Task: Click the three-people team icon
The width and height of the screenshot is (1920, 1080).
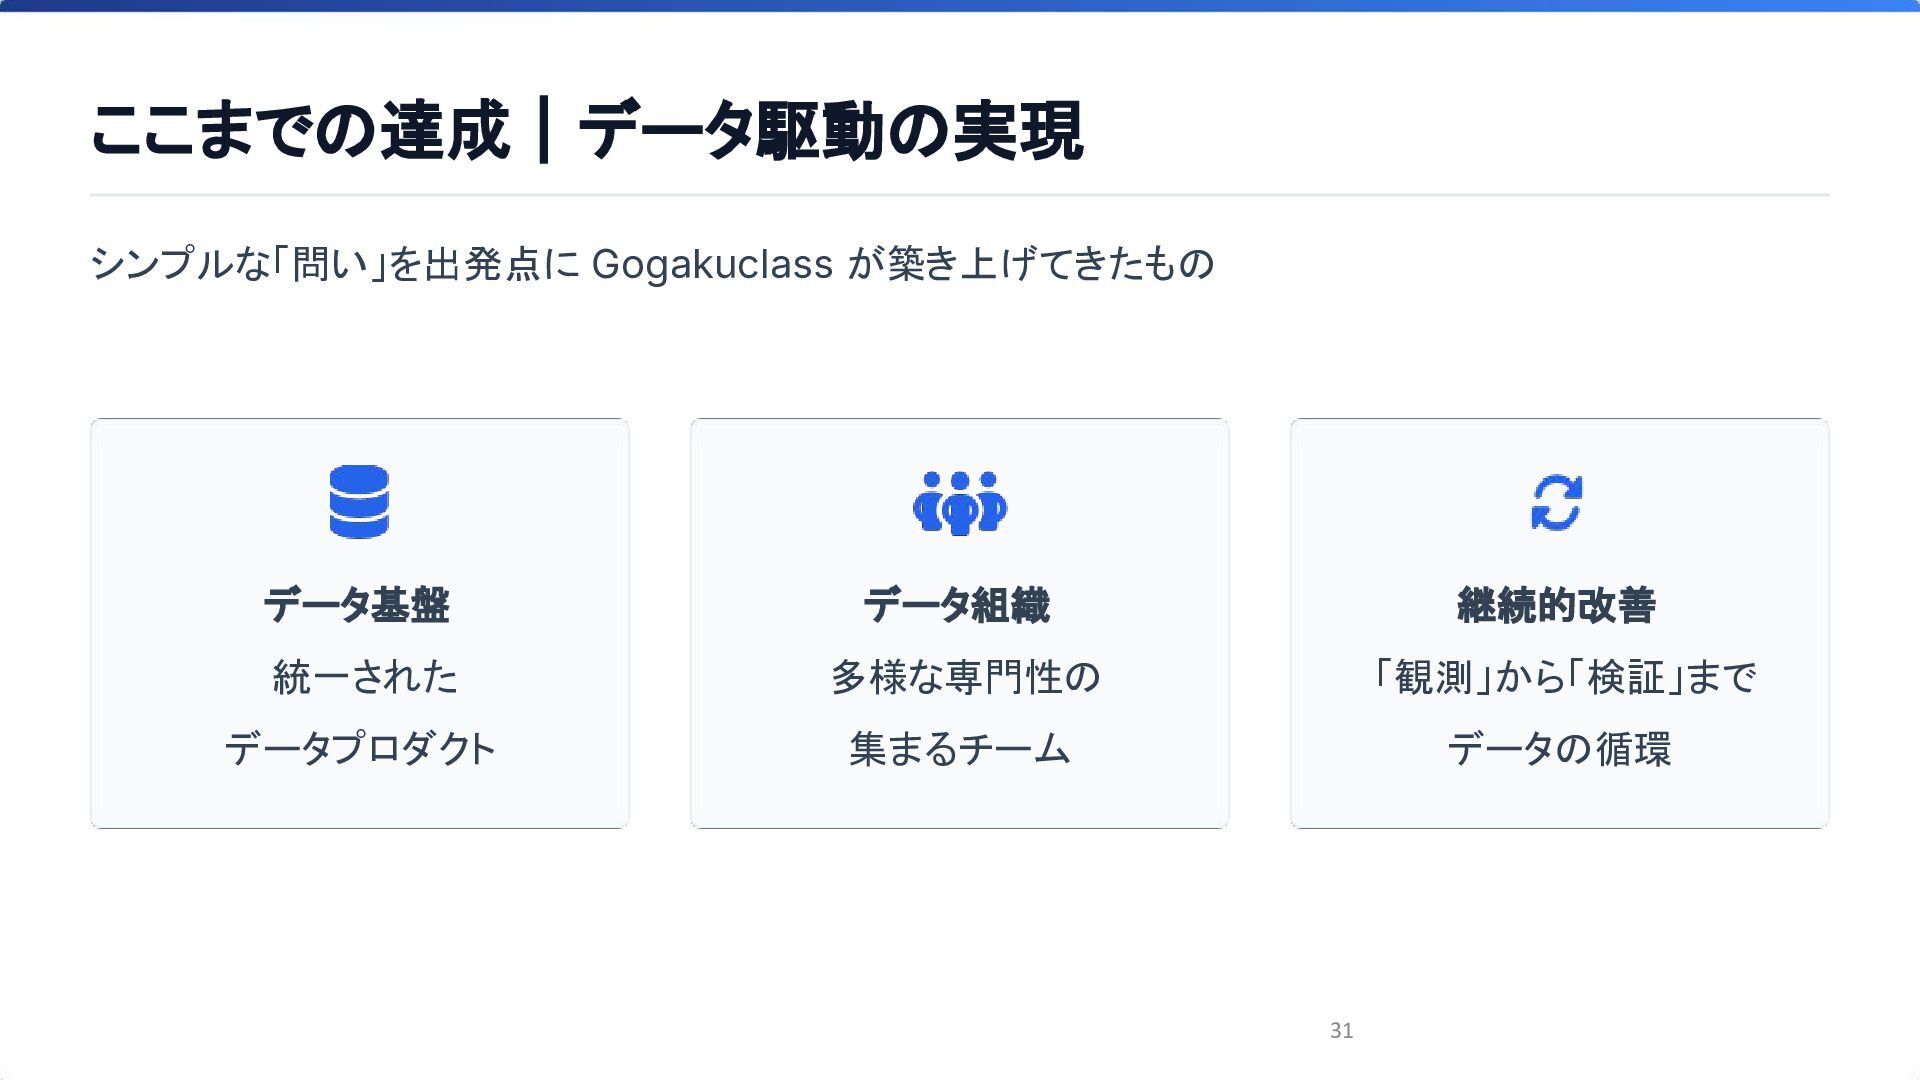Action: pos(960,503)
